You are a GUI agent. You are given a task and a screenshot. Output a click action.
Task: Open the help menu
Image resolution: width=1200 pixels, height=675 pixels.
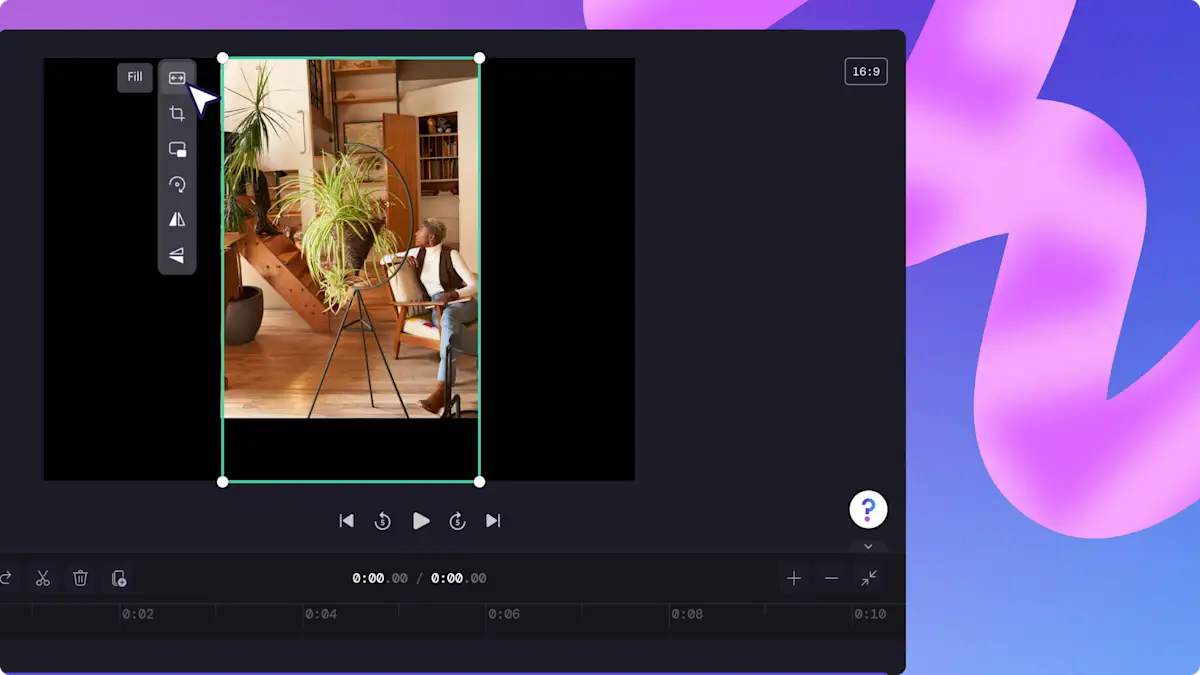click(868, 509)
